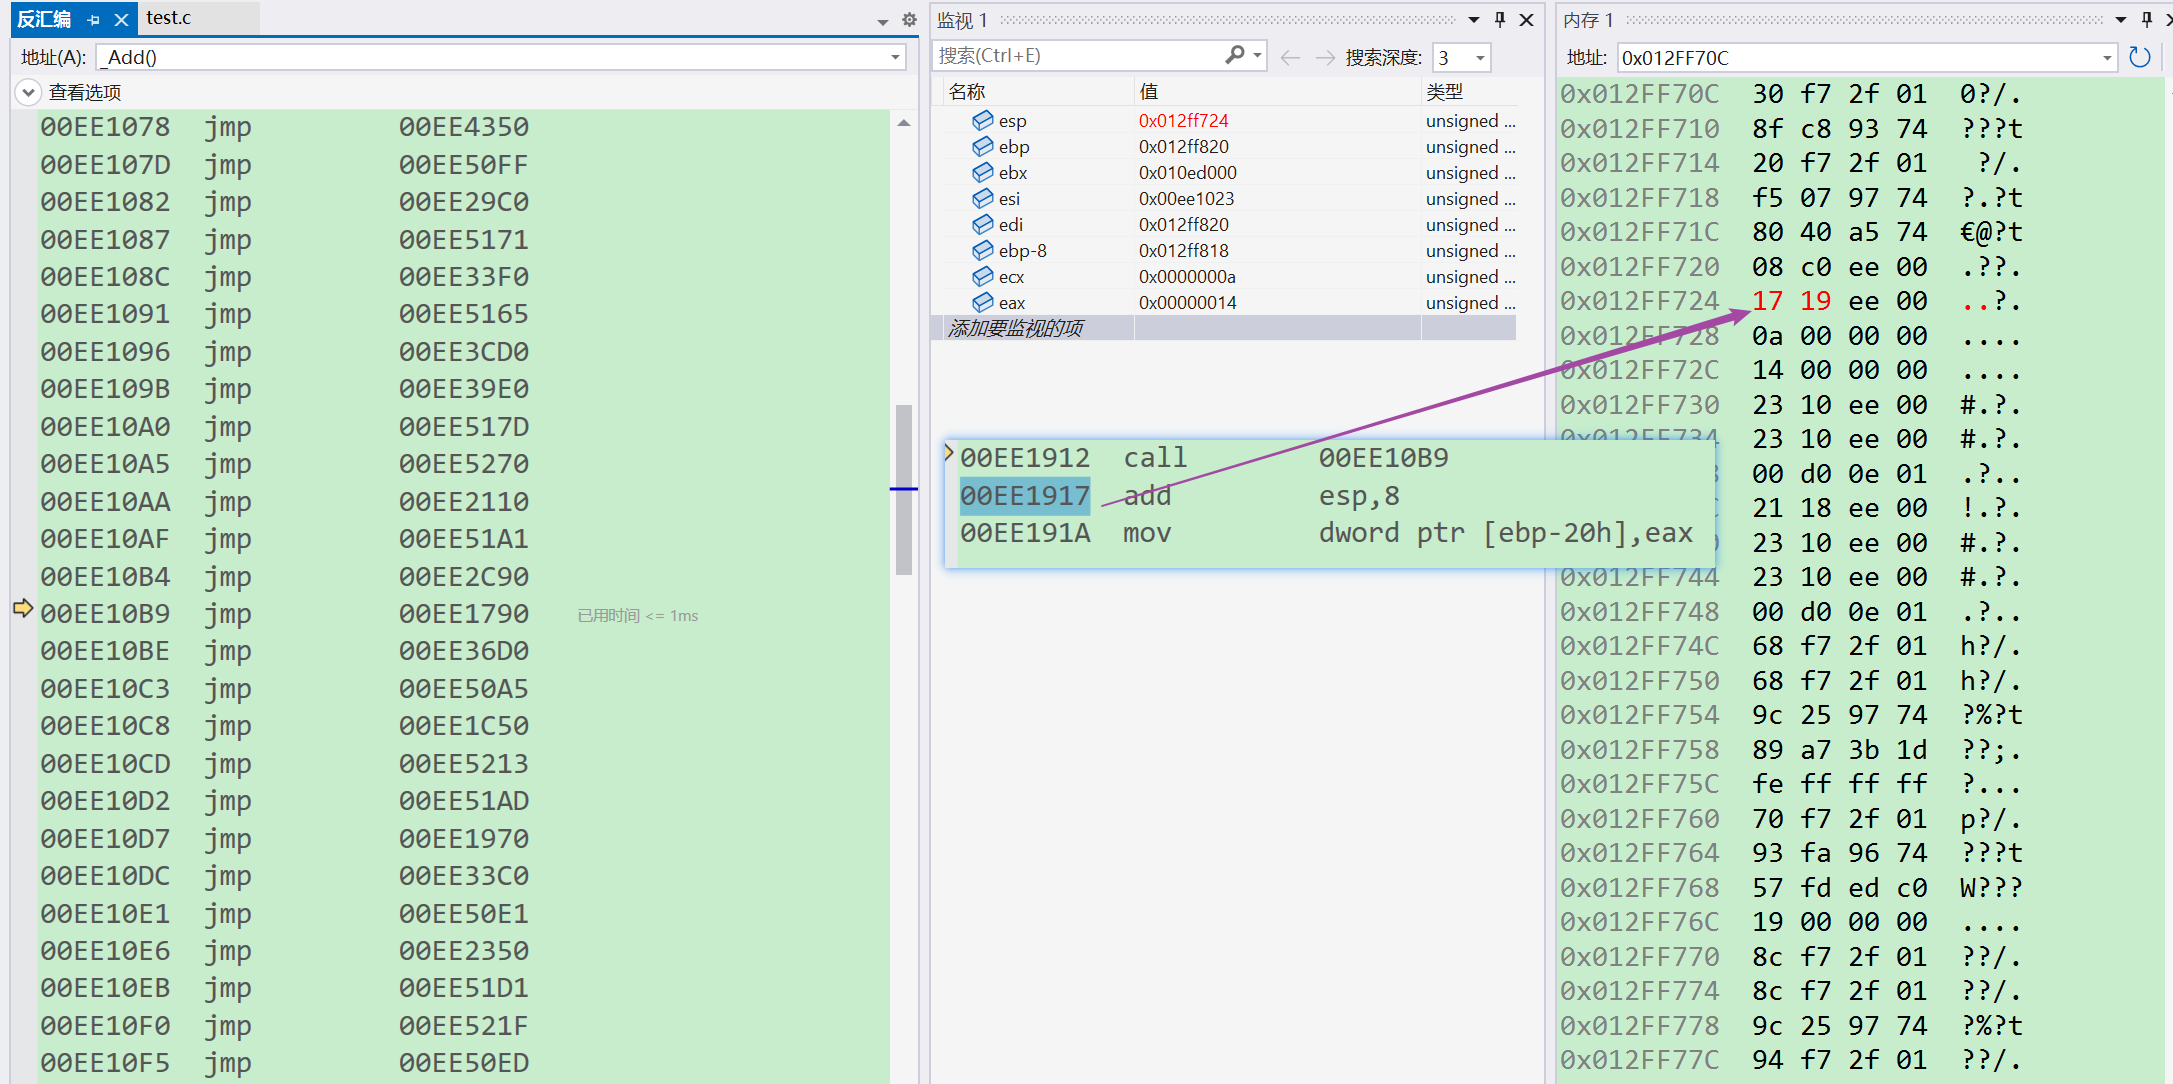Open the document tab list dropdown

point(882,21)
